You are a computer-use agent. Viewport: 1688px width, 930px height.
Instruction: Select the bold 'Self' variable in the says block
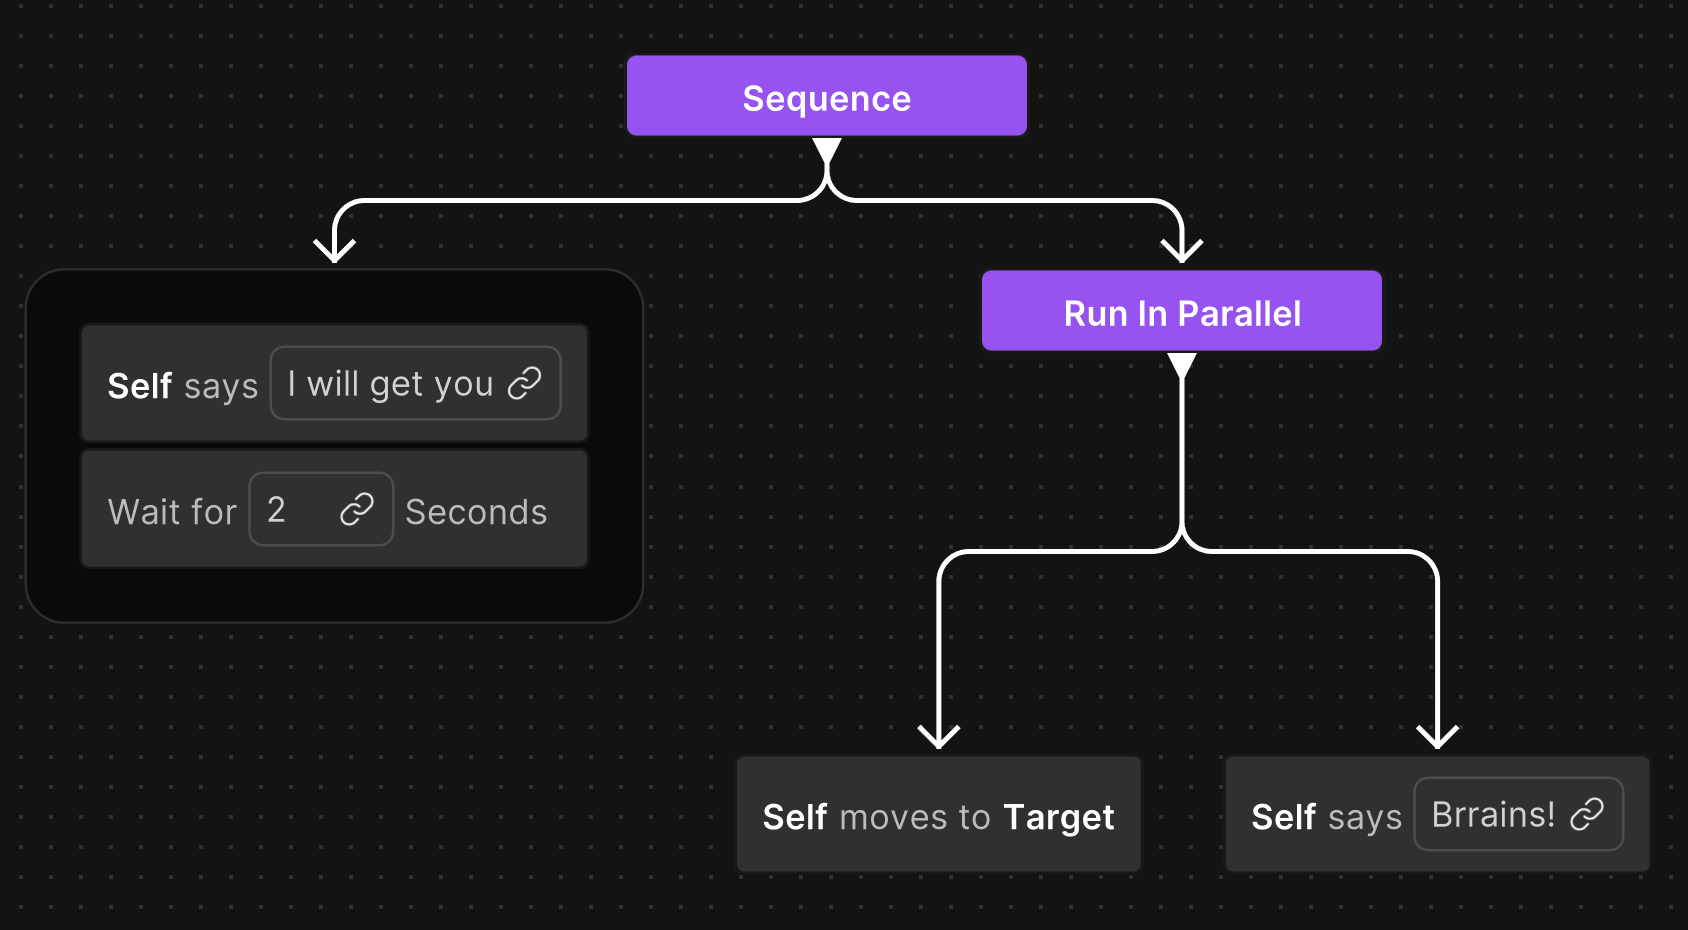(139, 386)
